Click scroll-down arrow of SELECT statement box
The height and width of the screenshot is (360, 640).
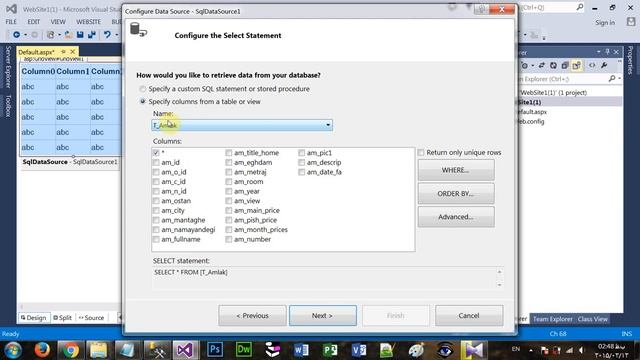click(x=499, y=284)
